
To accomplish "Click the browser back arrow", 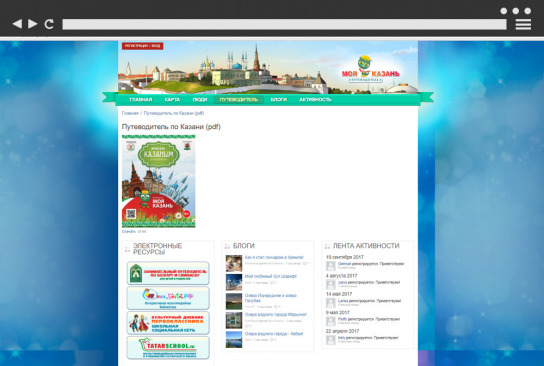I will (x=17, y=24).
